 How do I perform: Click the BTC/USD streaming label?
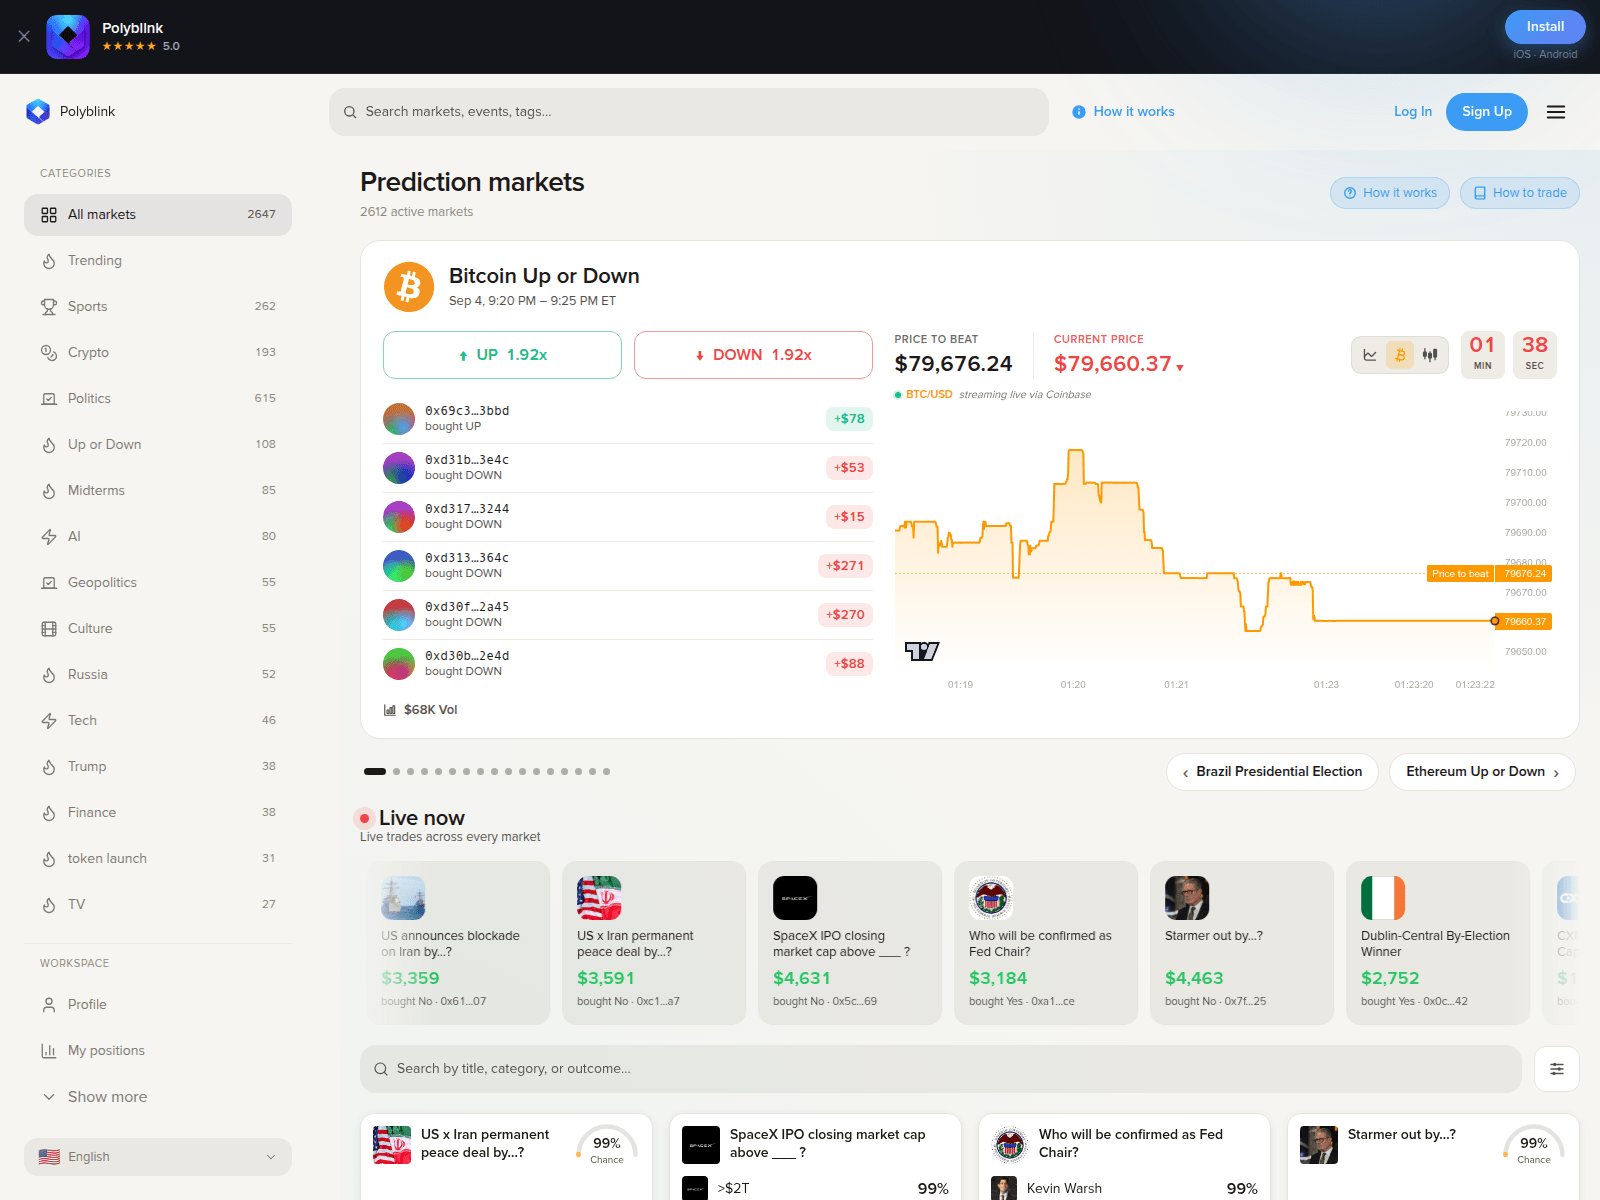pyautogui.click(x=992, y=395)
